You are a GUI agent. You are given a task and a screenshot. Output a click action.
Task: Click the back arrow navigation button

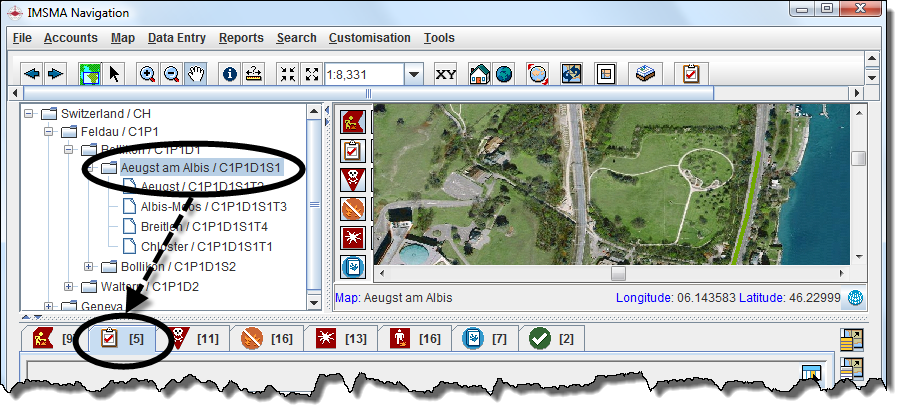32,74
